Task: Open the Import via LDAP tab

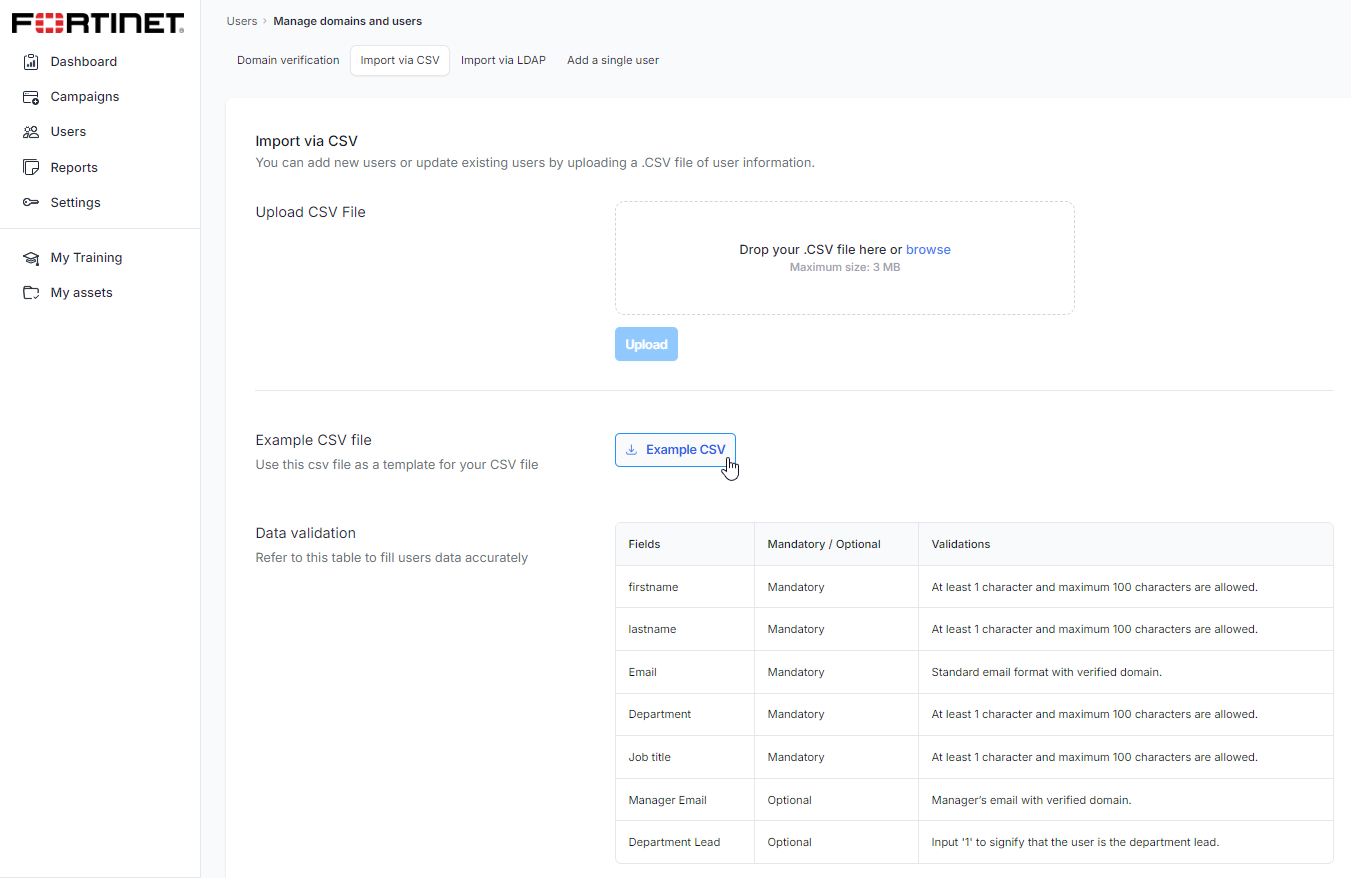Action: pyautogui.click(x=503, y=60)
